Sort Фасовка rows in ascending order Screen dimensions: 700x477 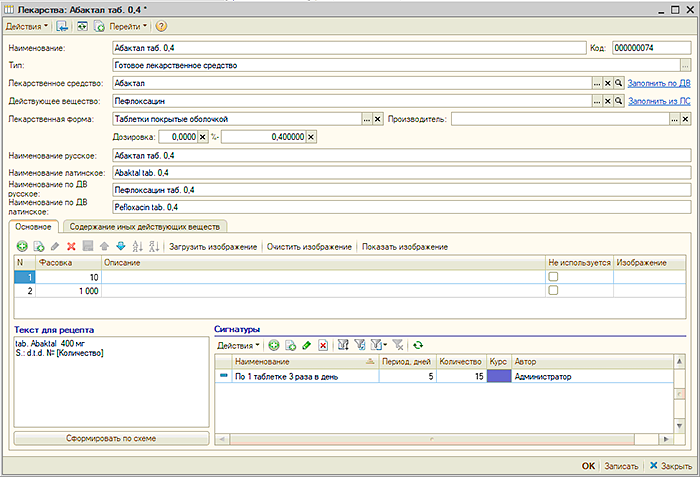(x=139, y=246)
